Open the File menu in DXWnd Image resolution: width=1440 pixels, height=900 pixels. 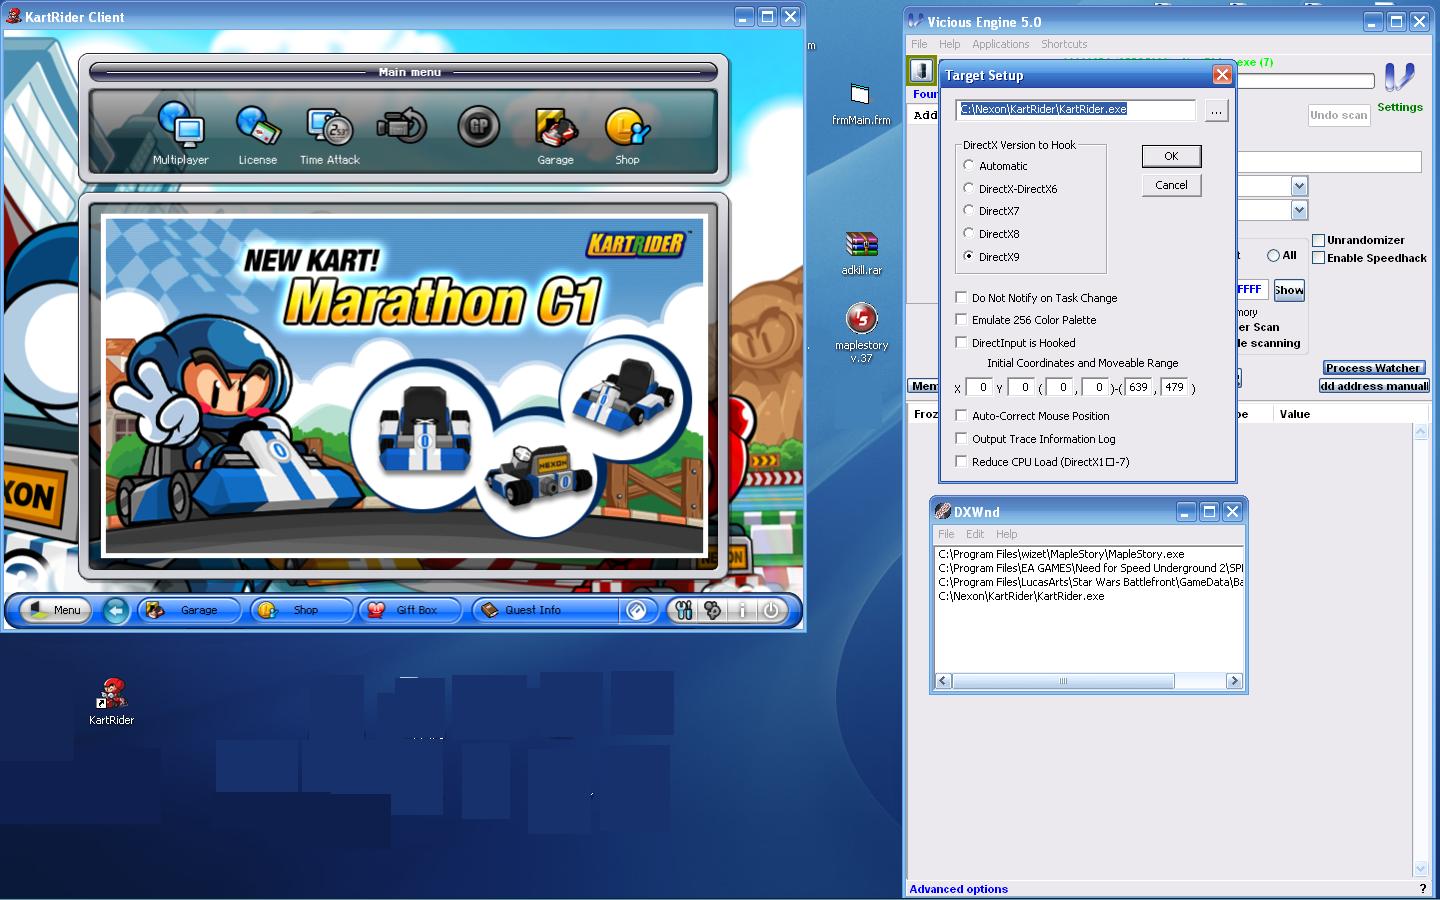(946, 534)
